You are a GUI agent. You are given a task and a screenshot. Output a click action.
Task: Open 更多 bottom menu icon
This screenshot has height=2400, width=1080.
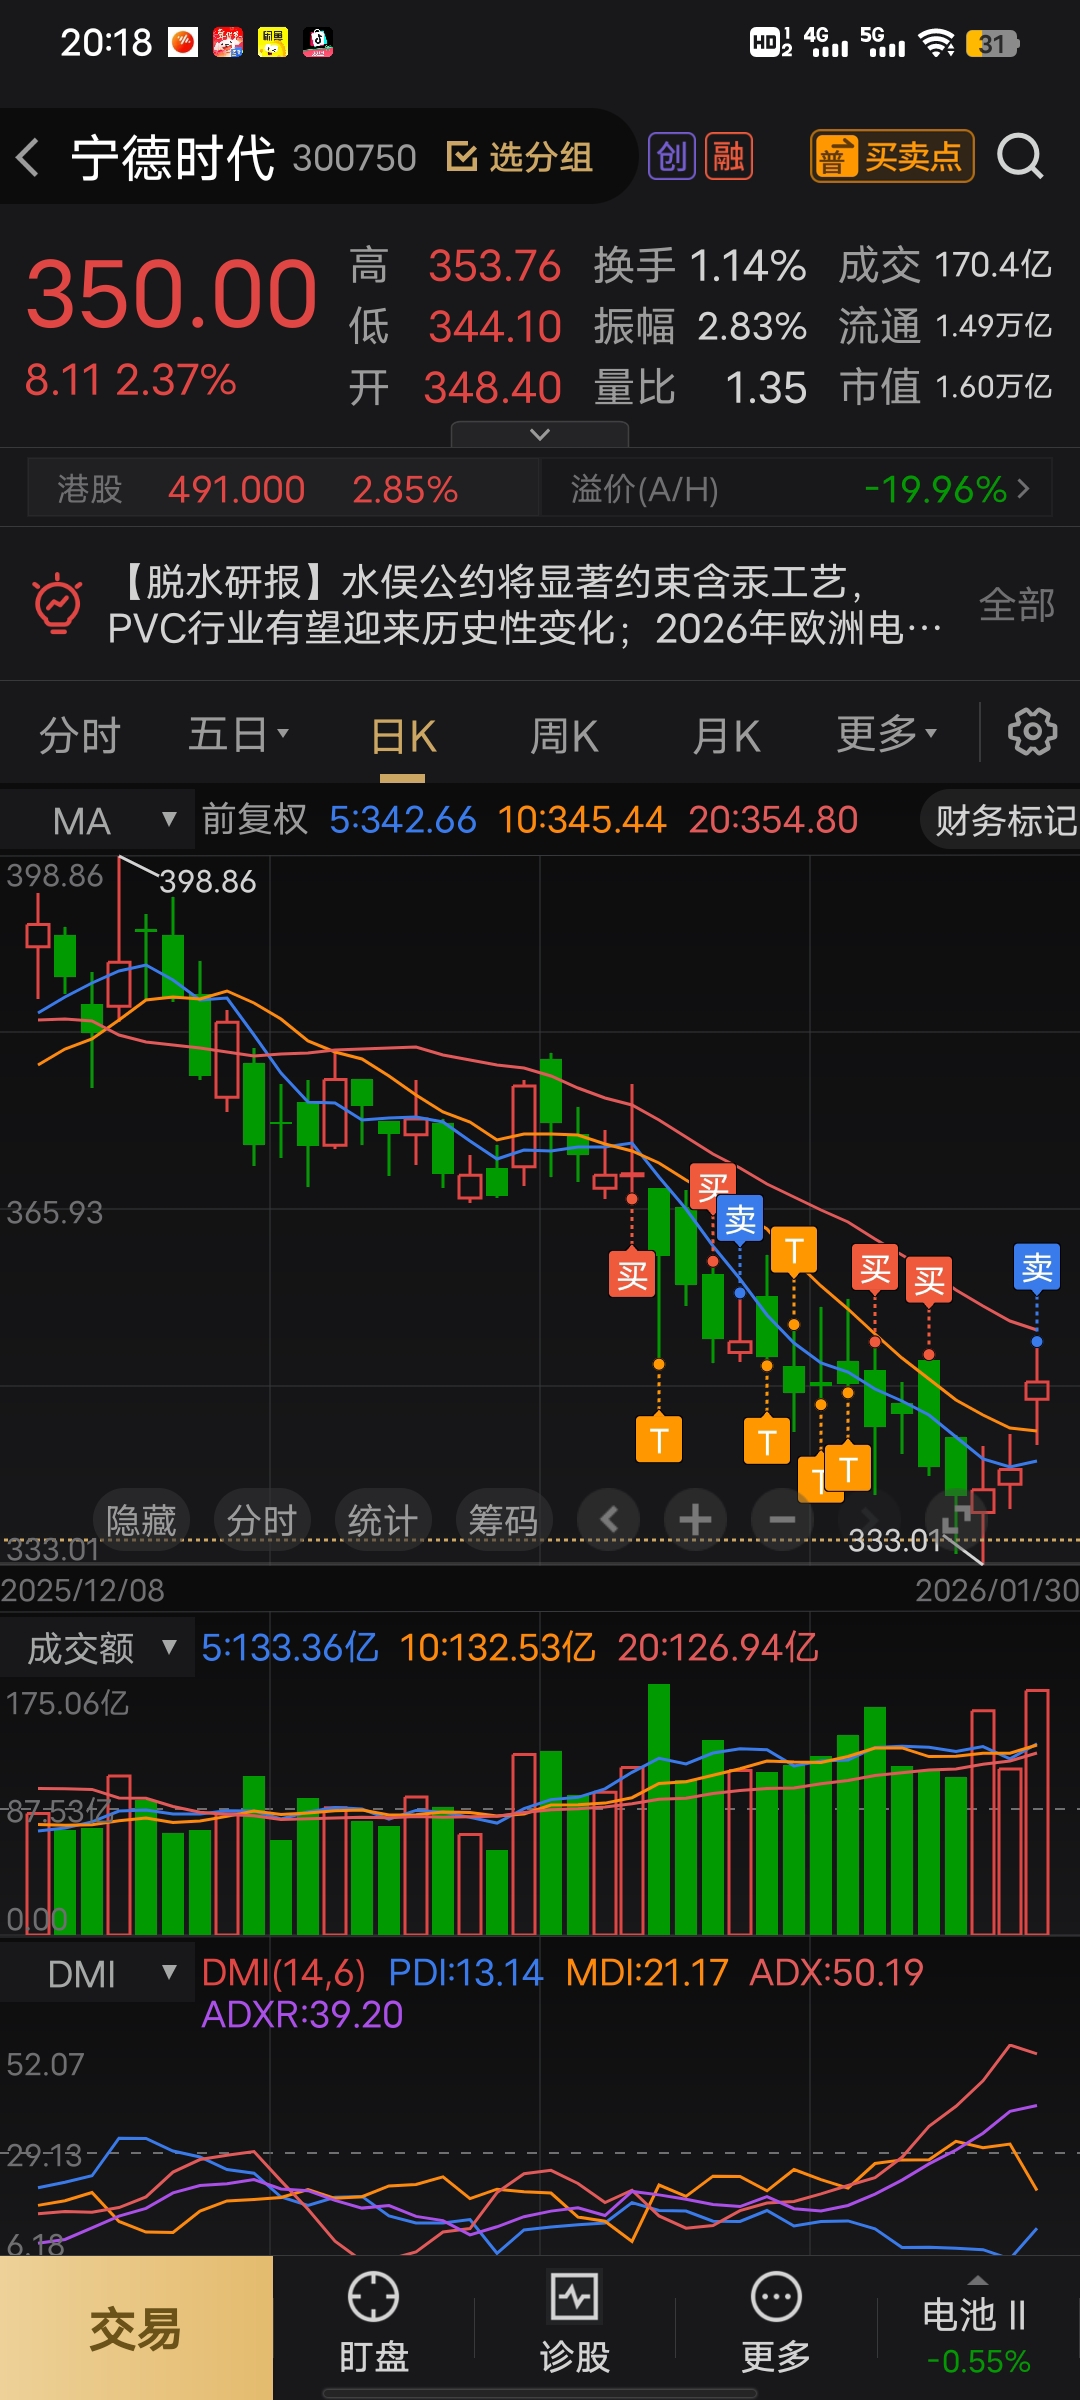pos(776,2324)
